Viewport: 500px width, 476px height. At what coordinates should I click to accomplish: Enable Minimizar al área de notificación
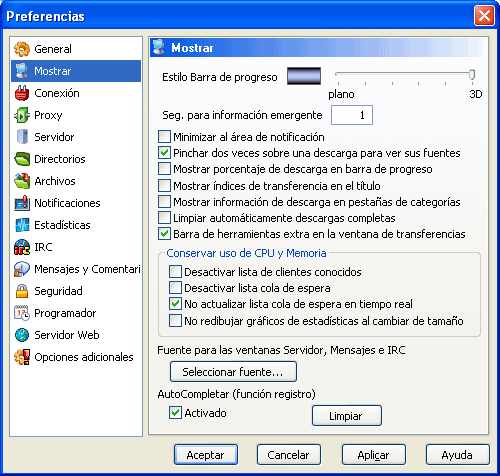pos(164,137)
